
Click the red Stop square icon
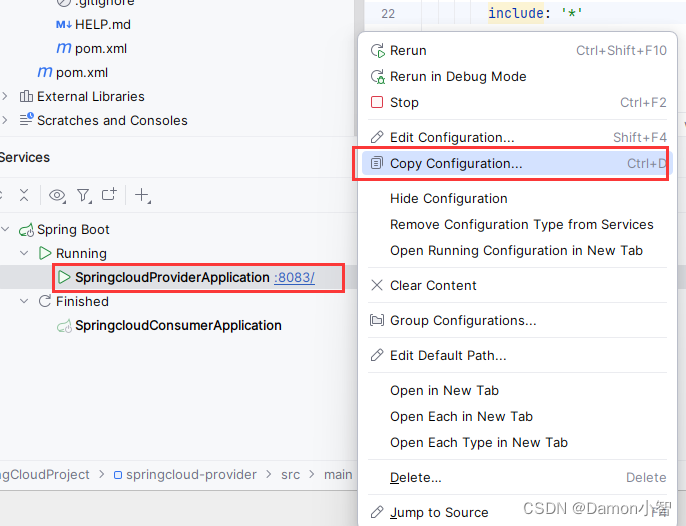tap(377, 102)
